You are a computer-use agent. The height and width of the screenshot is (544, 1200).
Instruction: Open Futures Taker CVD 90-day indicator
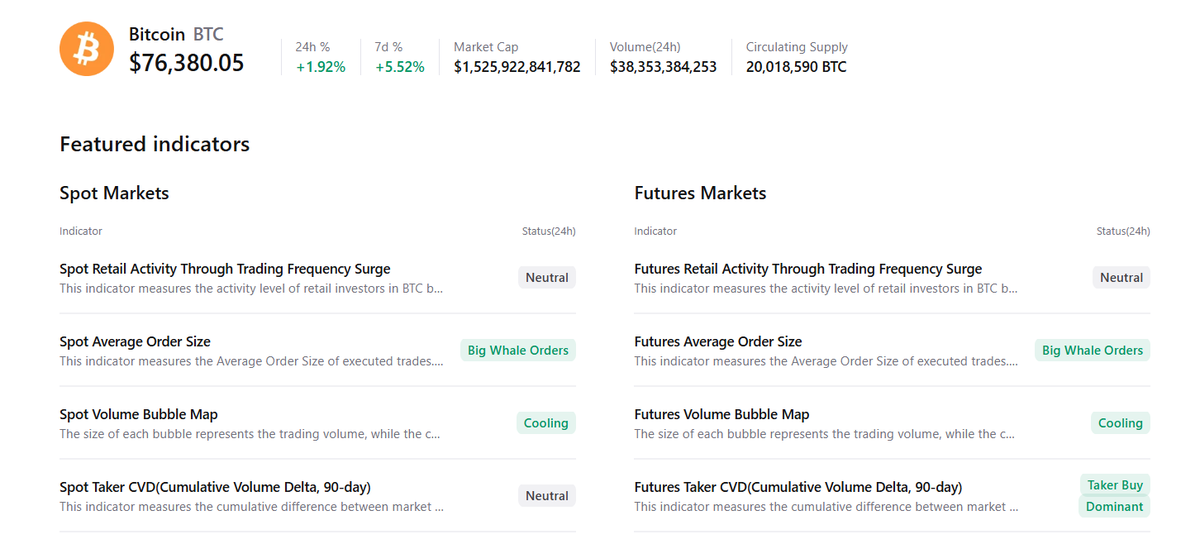pos(798,487)
